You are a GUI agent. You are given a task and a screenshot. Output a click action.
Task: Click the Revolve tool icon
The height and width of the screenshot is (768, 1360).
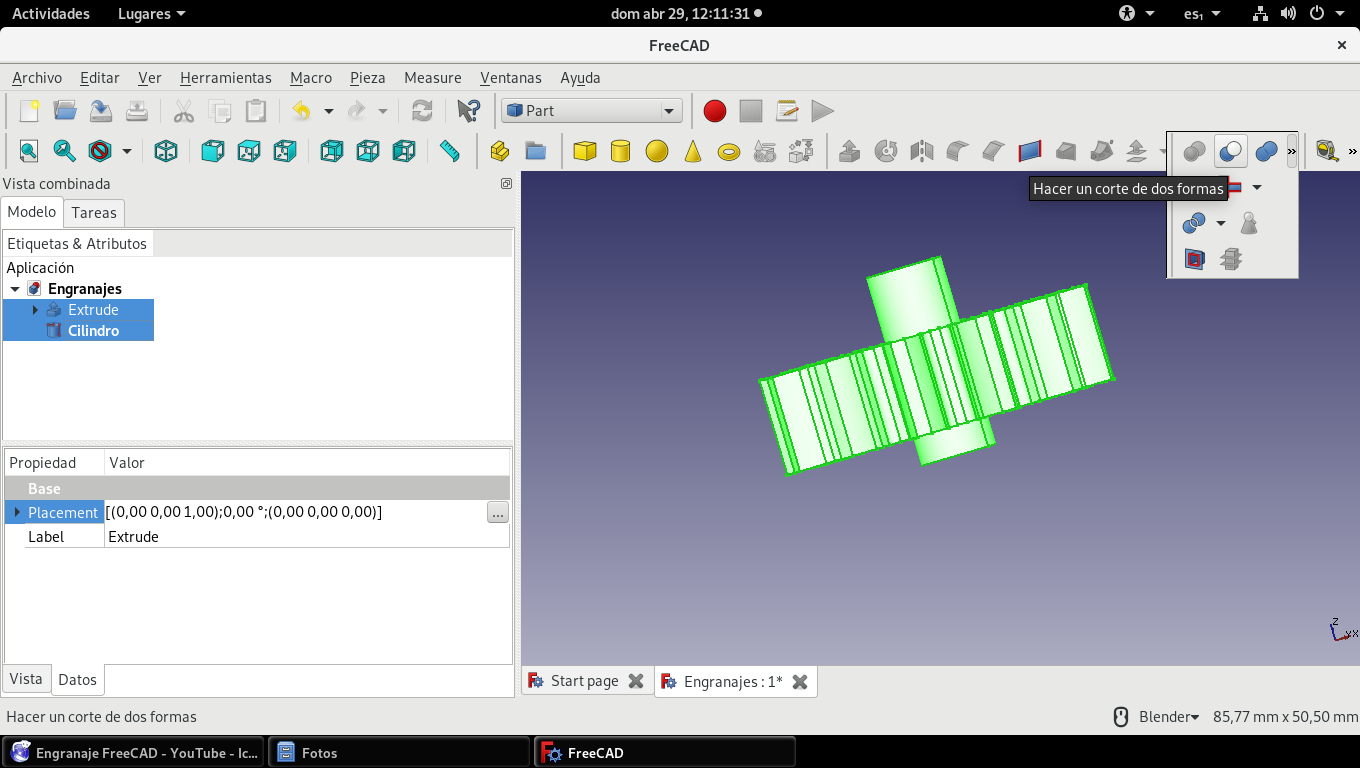[x=885, y=151]
